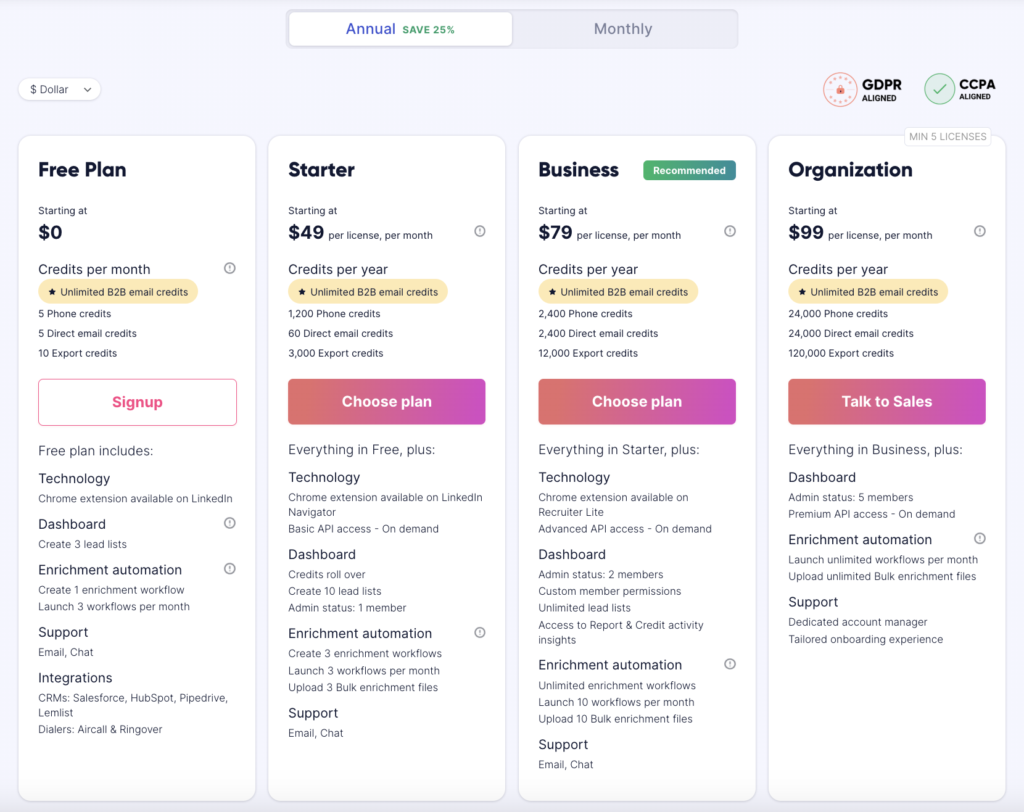Switch billing to Annual

400,29
